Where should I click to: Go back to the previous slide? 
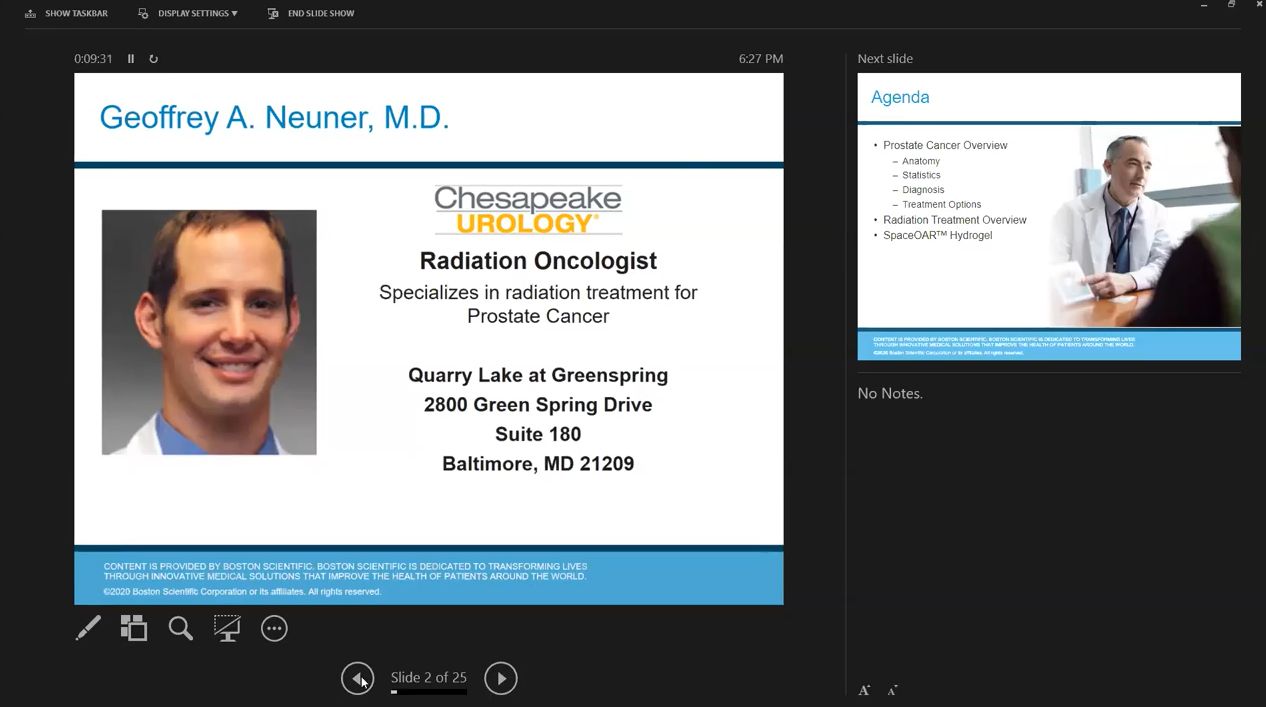pyautogui.click(x=357, y=678)
